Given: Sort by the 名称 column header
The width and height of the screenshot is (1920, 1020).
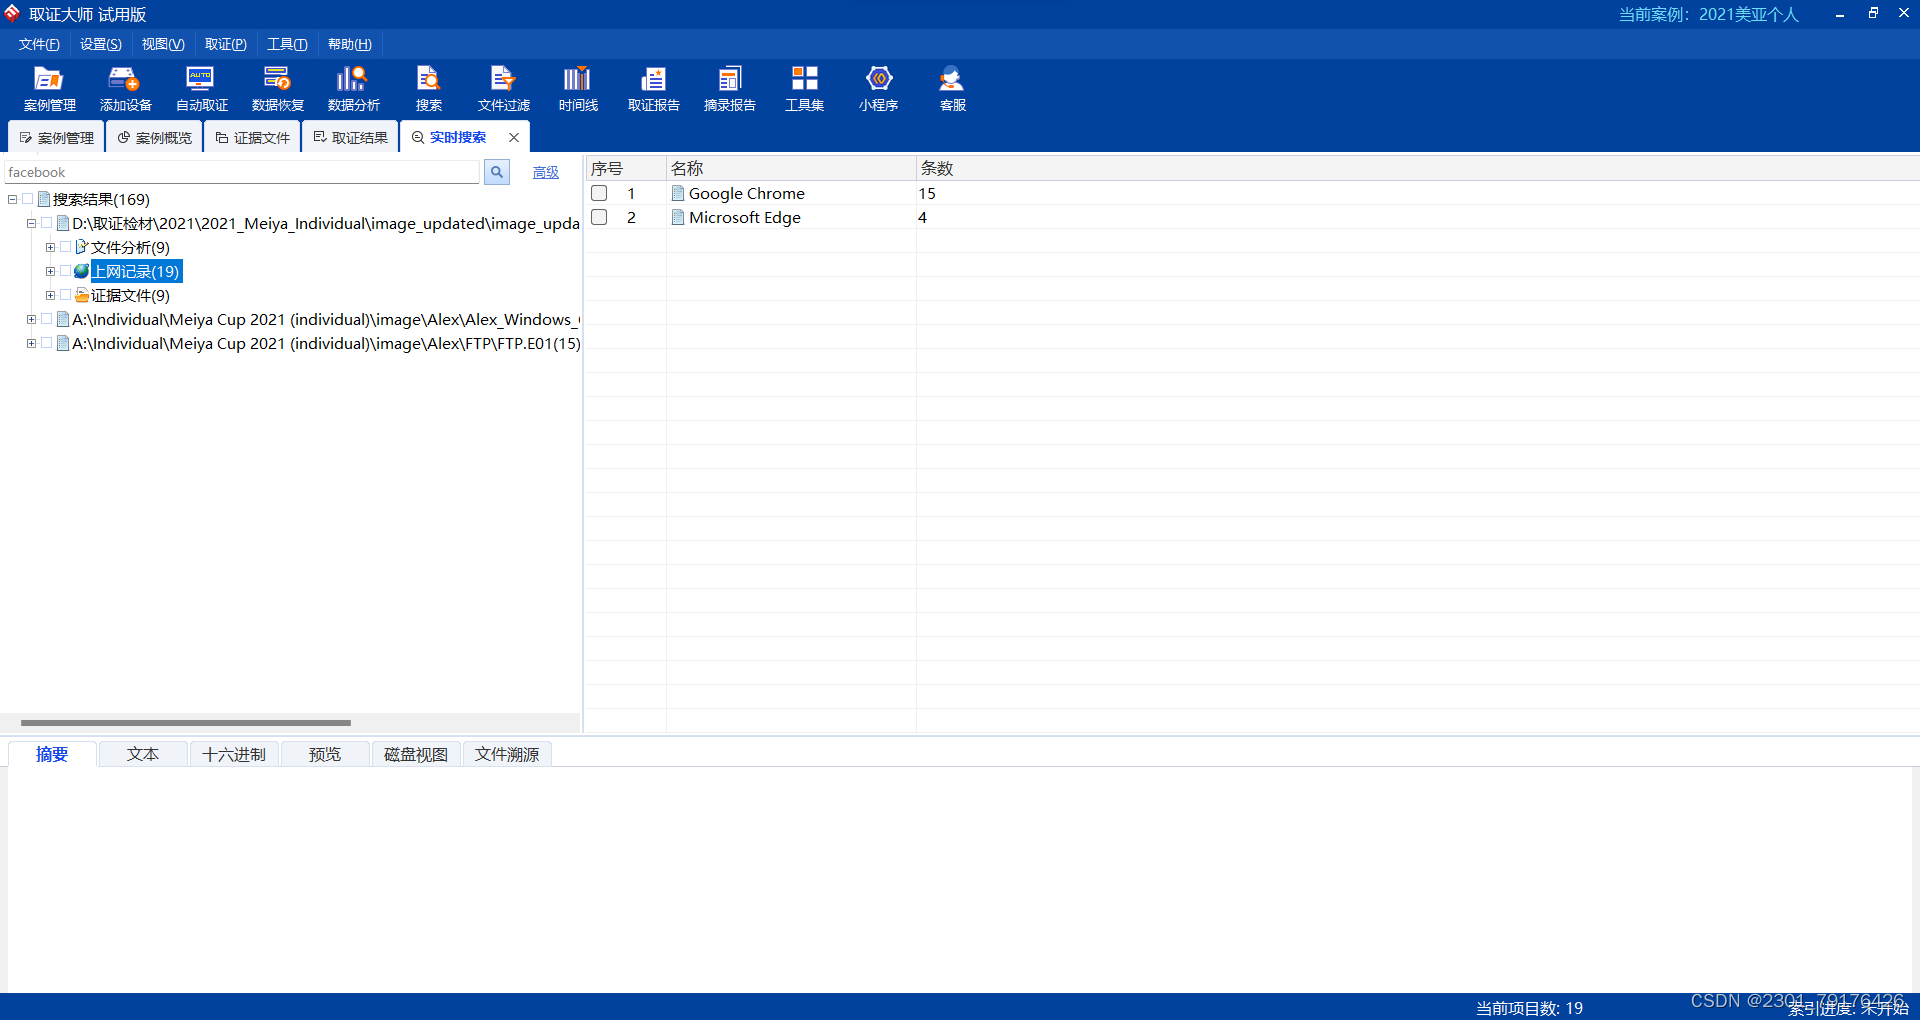Looking at the screenshot, I should [791, 168].
